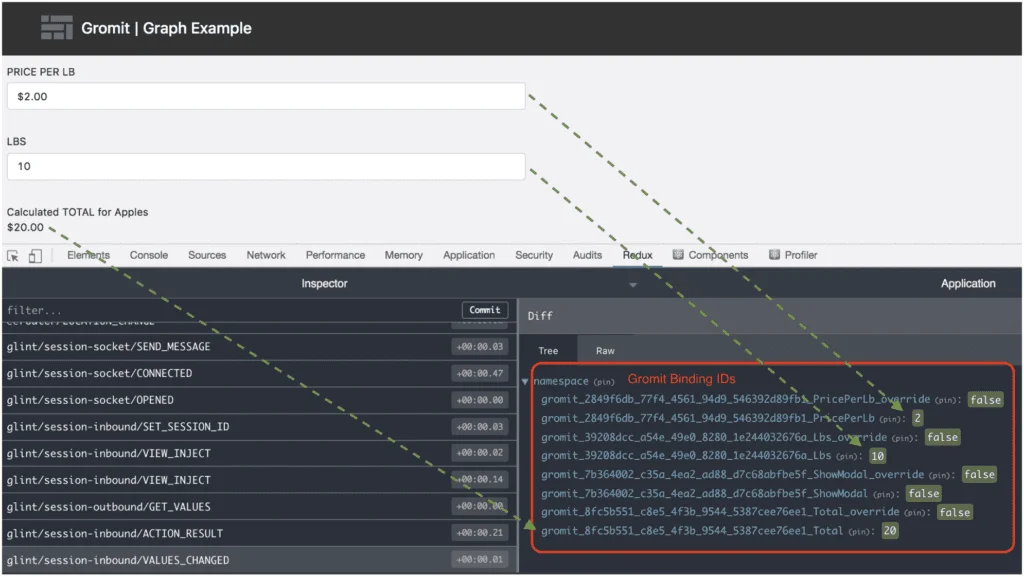Viewport: 1024px width, 577px height.
Task: Open the Network devtools tab
Action: pos(266,255)
